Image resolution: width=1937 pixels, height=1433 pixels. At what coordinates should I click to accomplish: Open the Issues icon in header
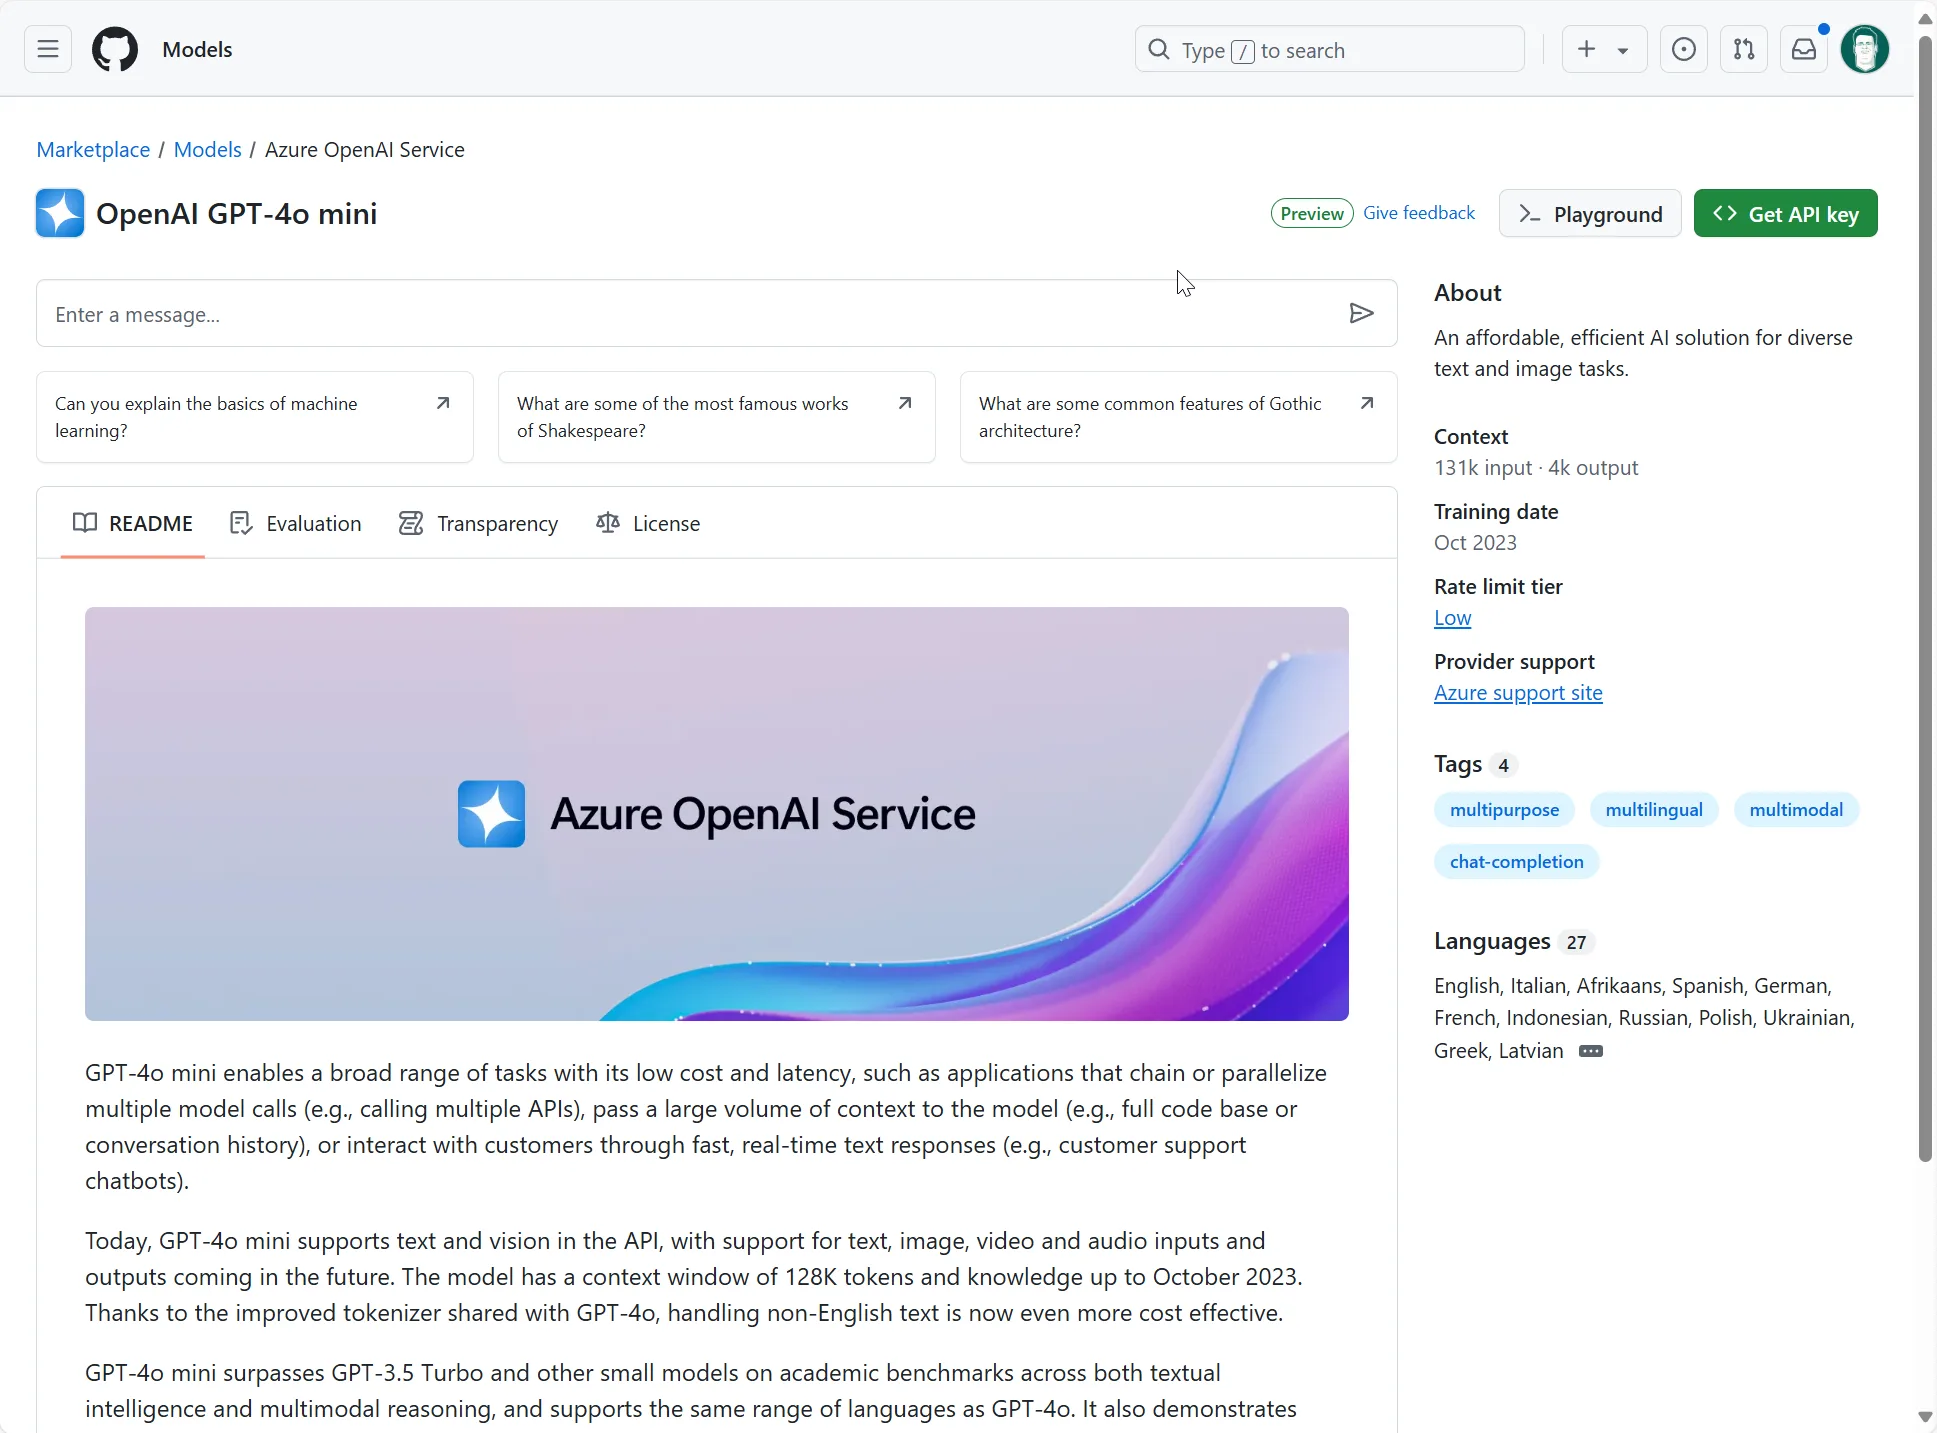tap(1683, 49)
